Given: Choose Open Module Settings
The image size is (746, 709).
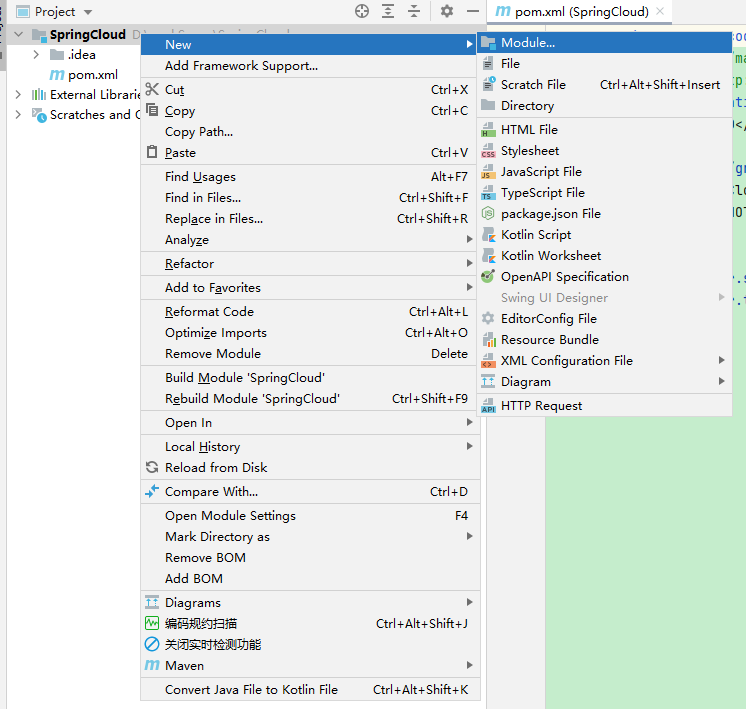Looking at the screenshot, I should coord(310,515).
